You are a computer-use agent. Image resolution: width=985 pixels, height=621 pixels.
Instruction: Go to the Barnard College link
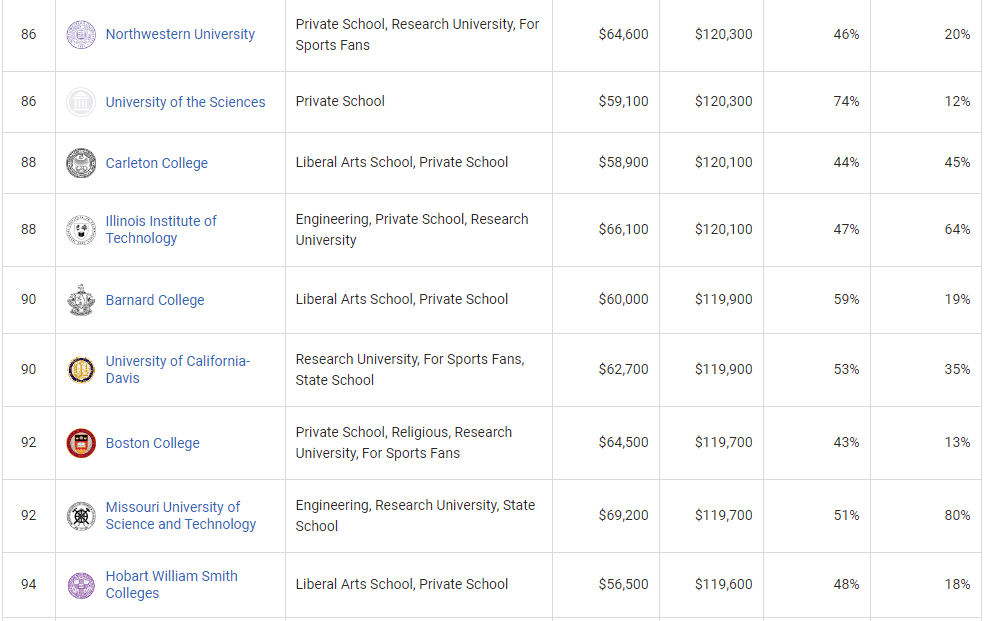pyautogui.click(x=154, y=300)
